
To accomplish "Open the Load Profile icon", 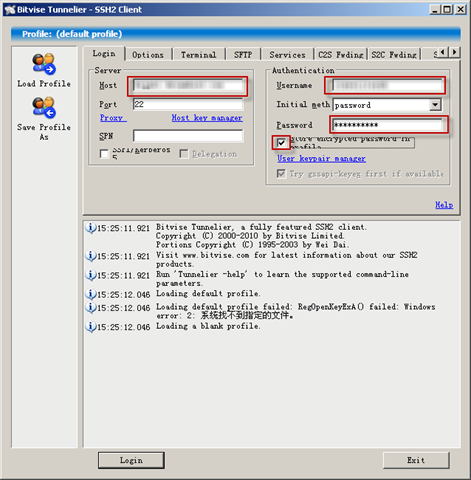I will [44, 64].
